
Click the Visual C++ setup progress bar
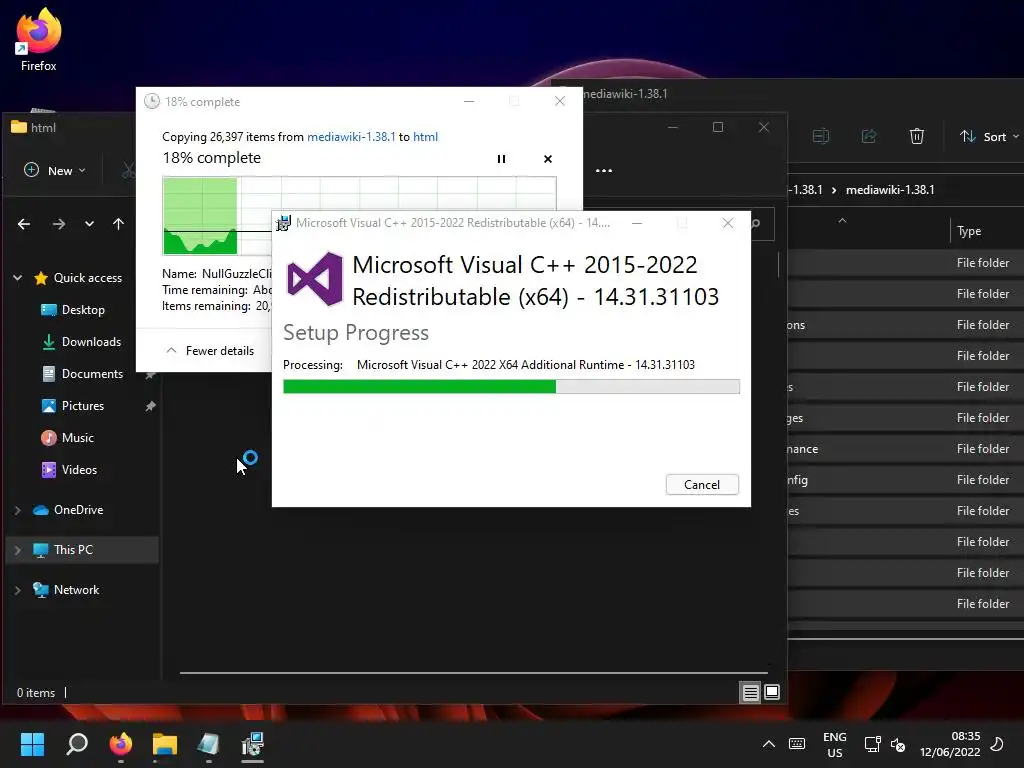(511, 387)
